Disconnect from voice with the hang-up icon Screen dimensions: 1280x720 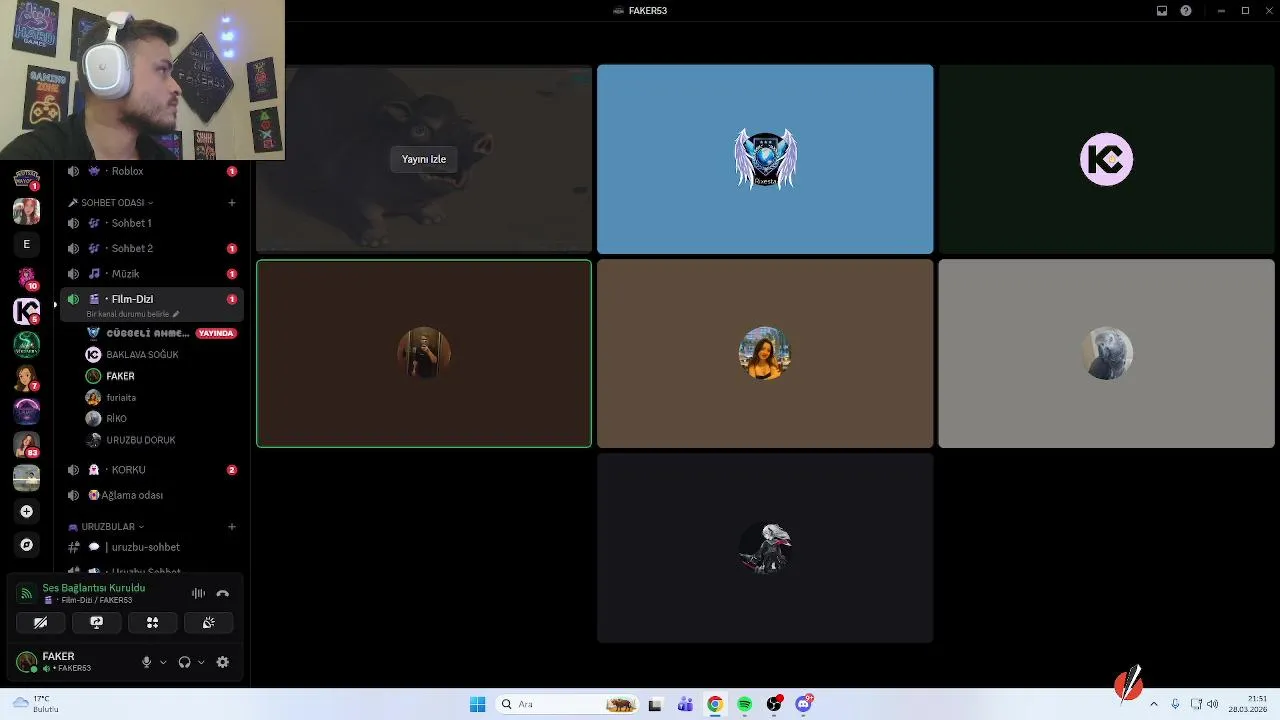coord(222,593)
